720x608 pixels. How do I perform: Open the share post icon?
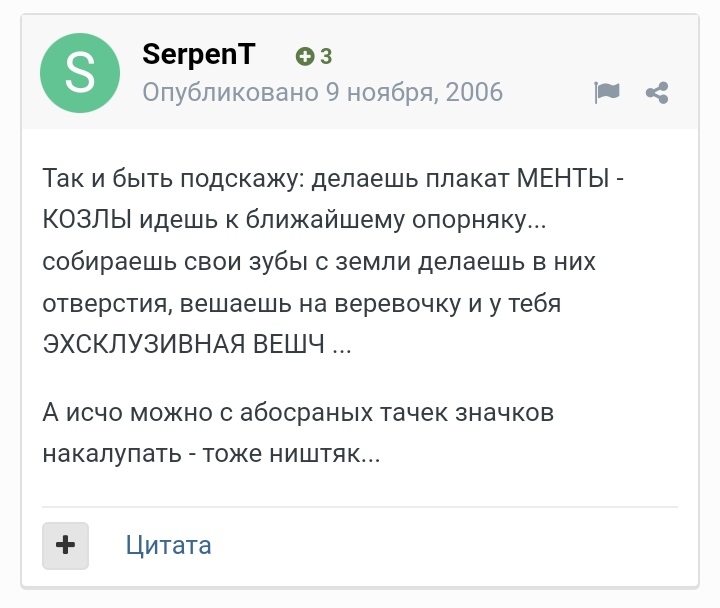[x=657, y=93]
